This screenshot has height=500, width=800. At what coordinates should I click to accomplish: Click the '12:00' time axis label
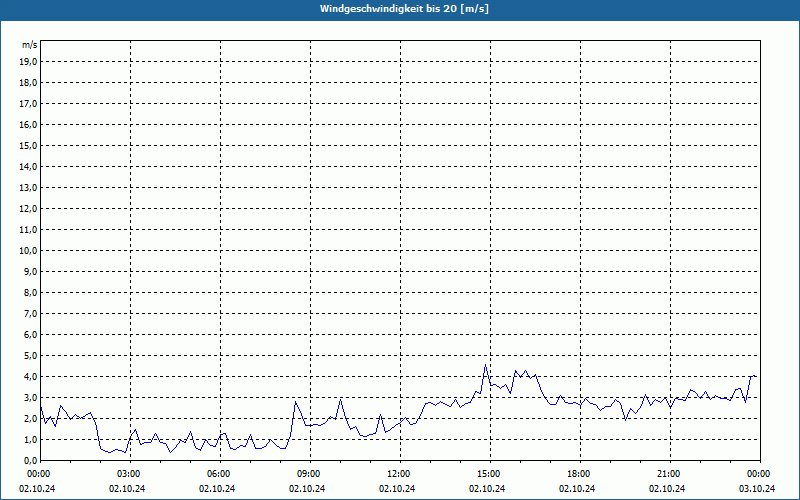[400, 474]
